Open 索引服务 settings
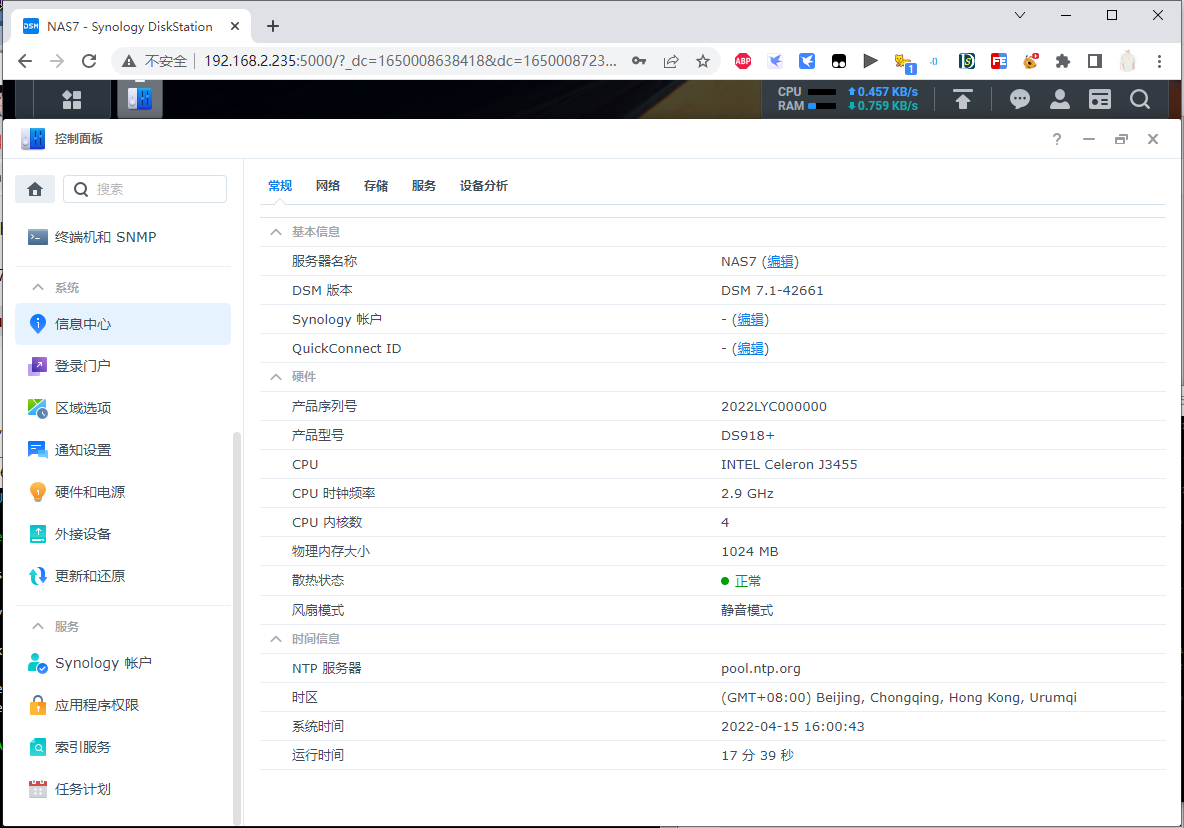The image size is (1184, 828). click(x=123, y=747)
